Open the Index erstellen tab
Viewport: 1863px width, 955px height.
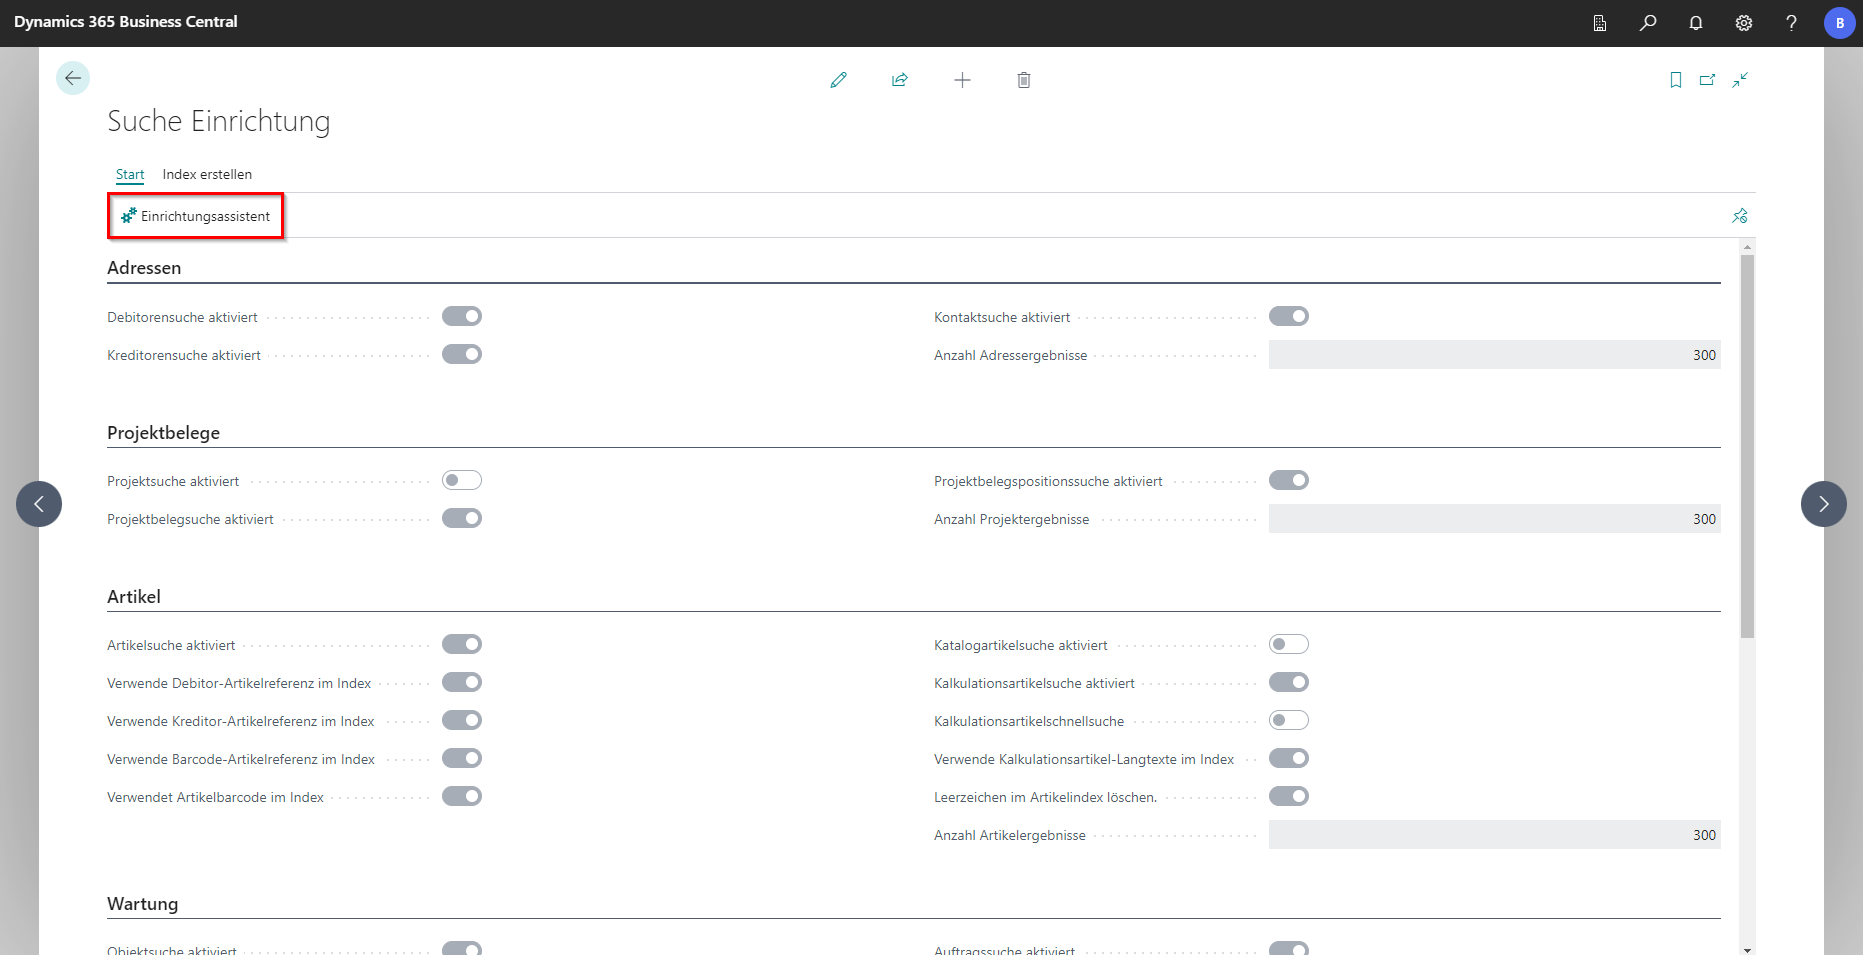(207, 174)
